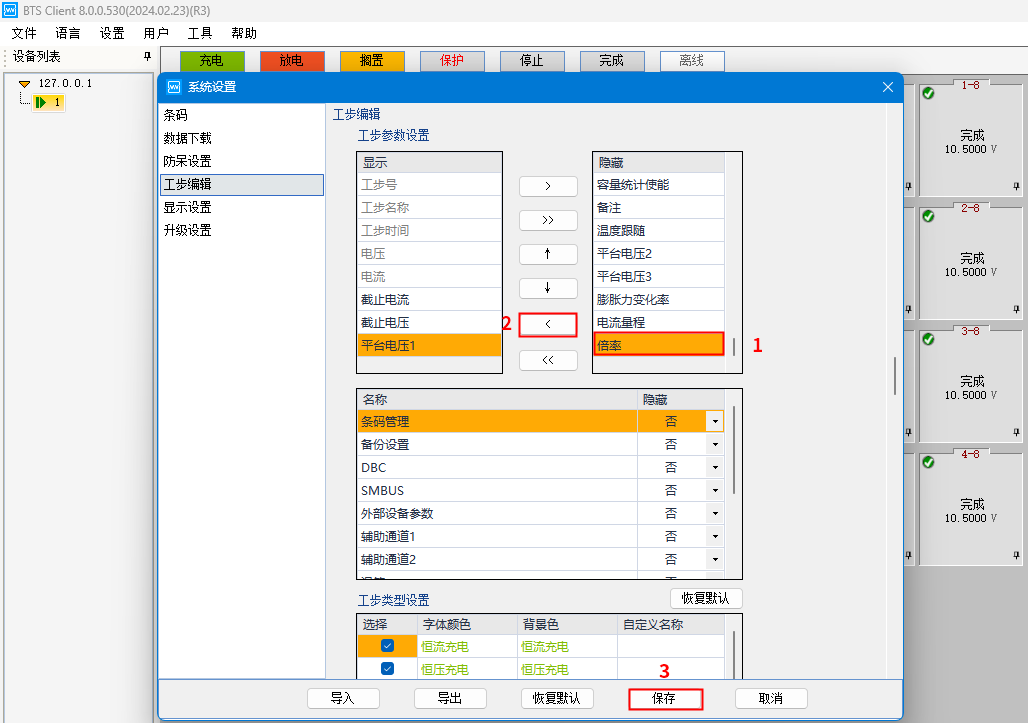The height and width of the screenshot is (723, 1028).
Task: Click BTS Client app icon in title bar
Action: tap(10, 10)
